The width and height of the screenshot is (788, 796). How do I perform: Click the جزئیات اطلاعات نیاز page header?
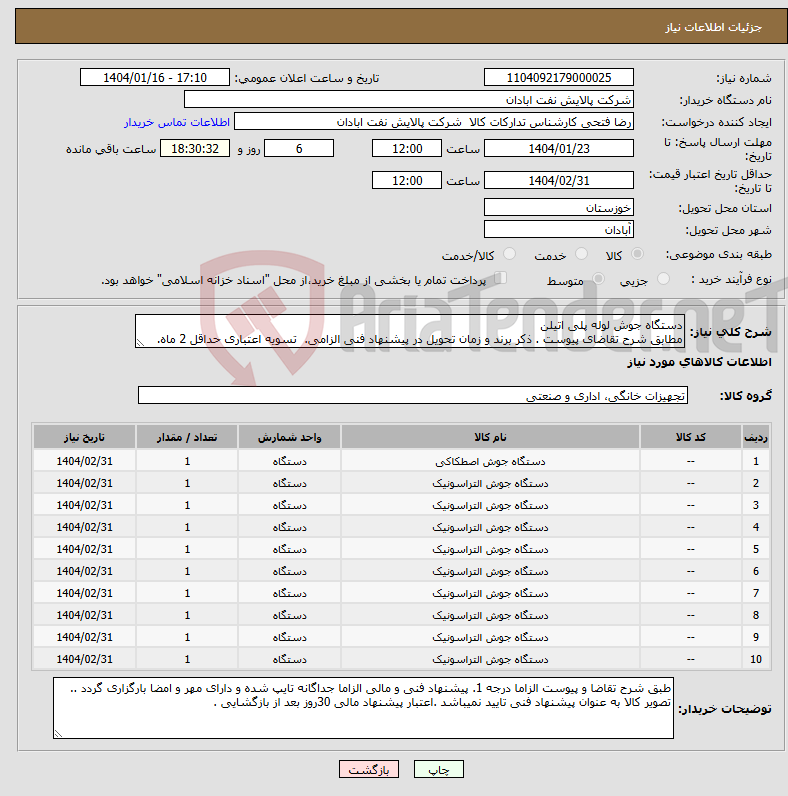713,27
